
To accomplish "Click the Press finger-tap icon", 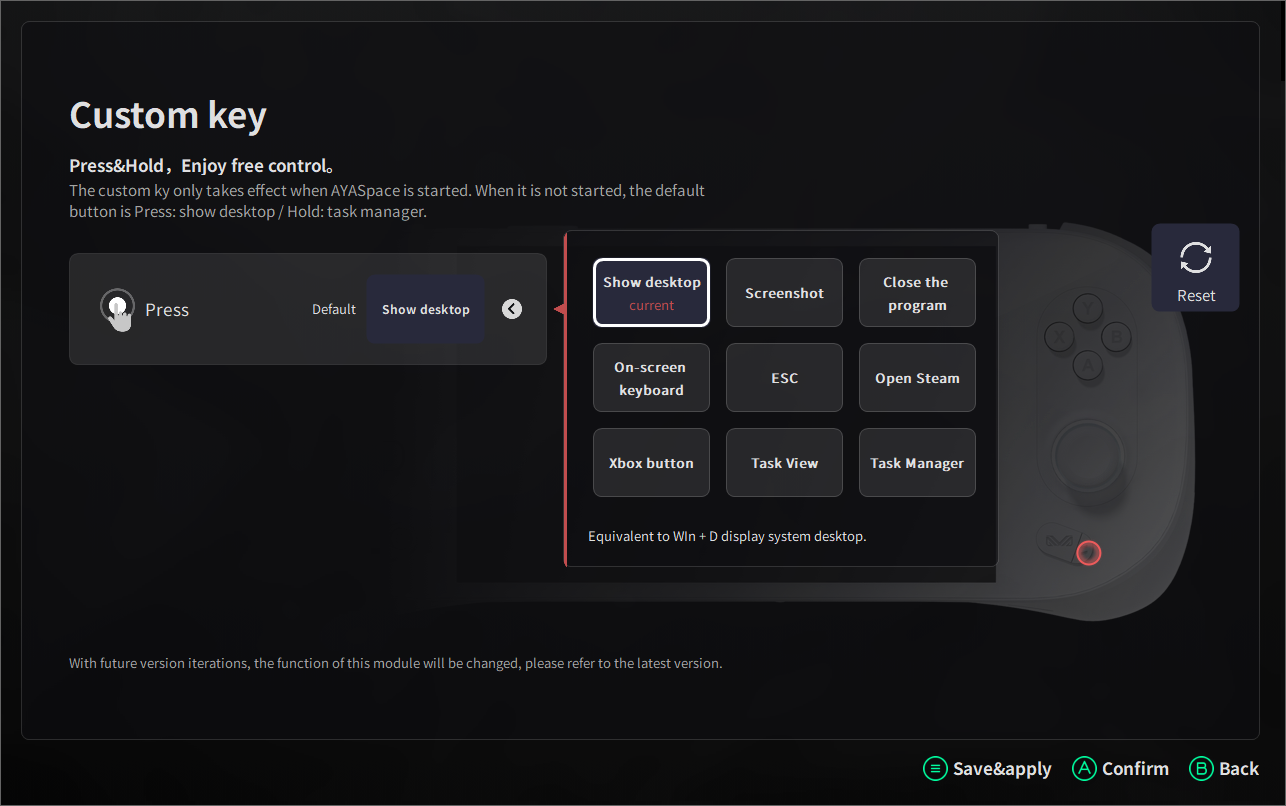I will tap(118, 310).
